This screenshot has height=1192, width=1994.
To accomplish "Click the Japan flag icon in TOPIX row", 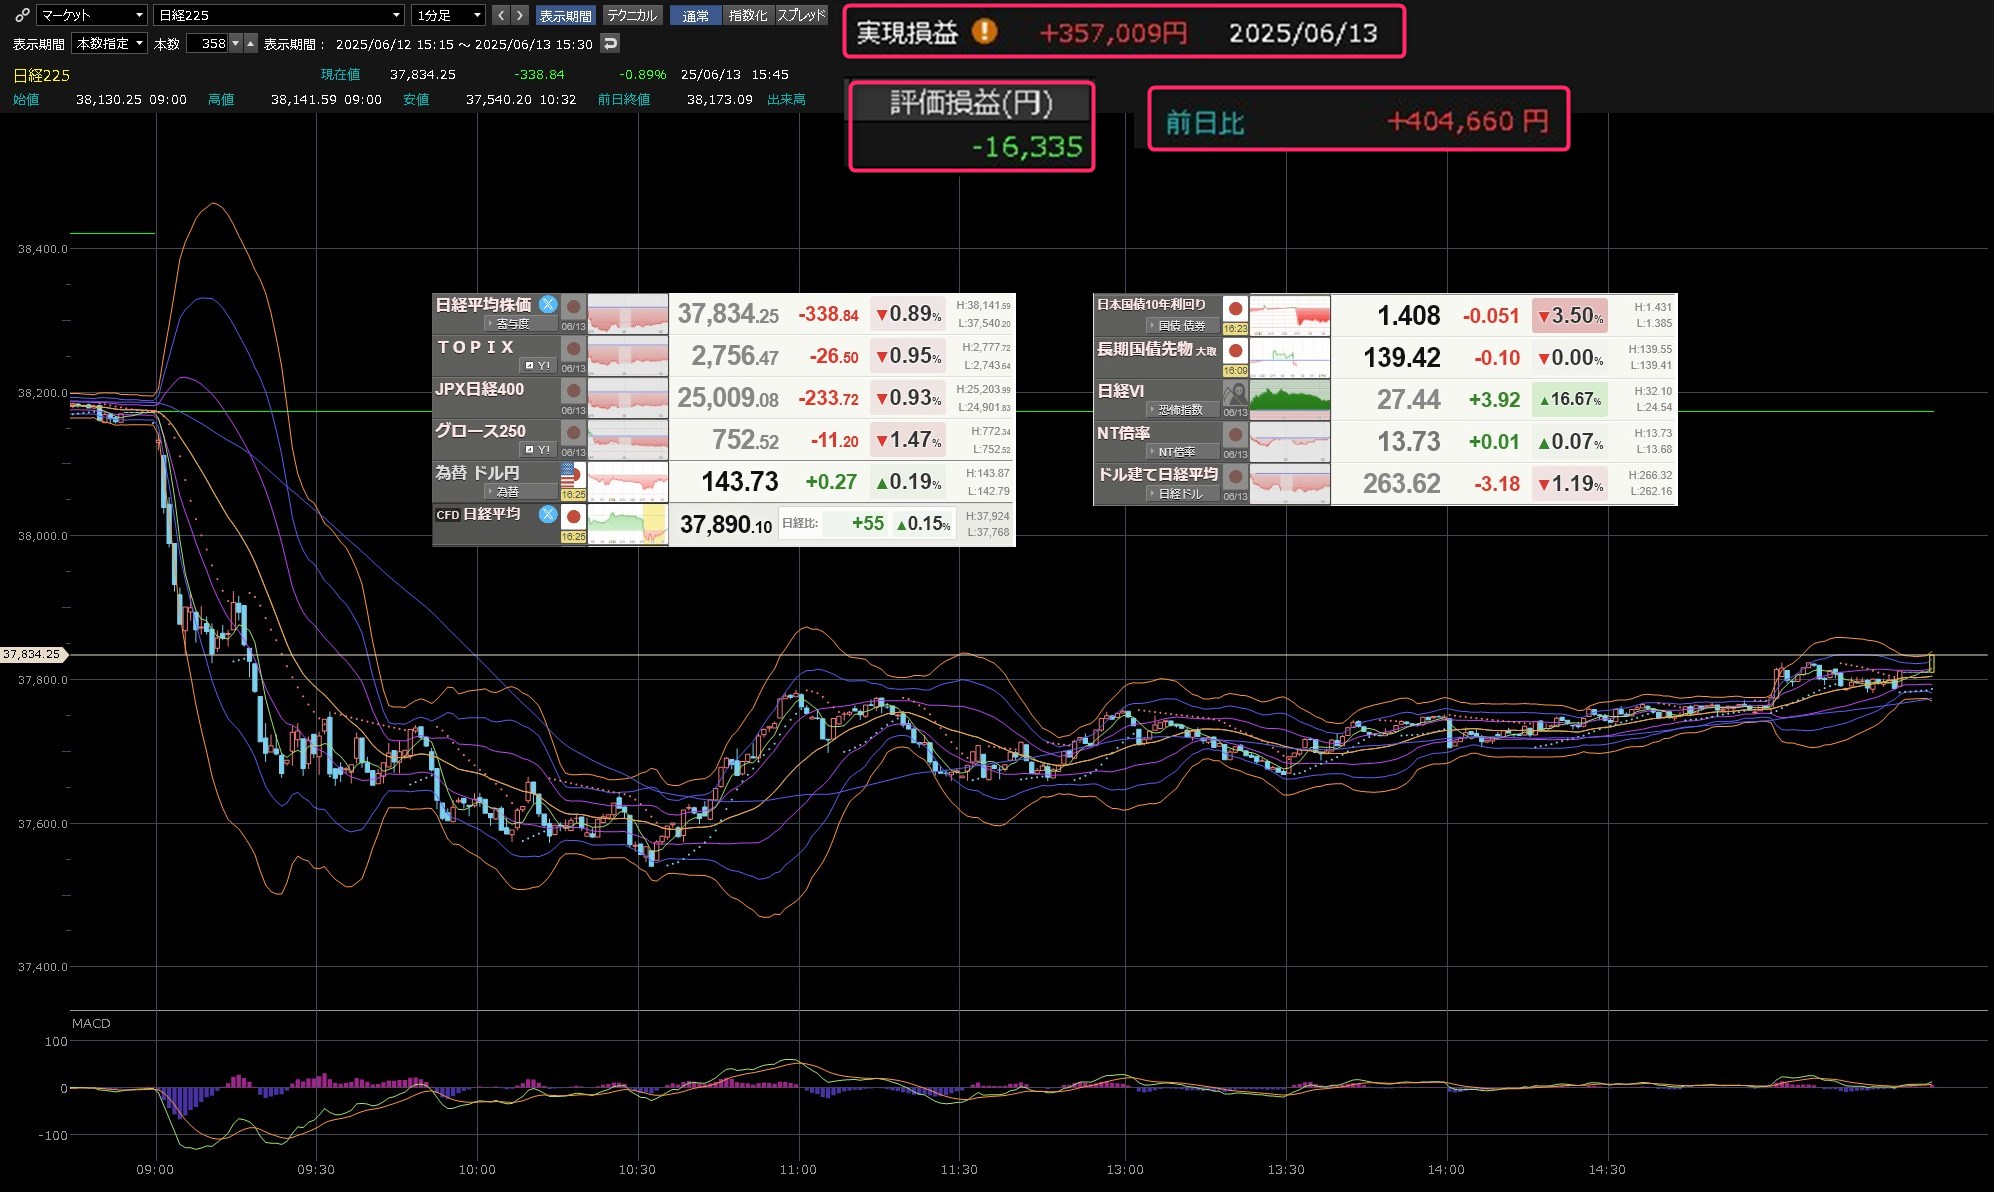I will tap(574, 348).
